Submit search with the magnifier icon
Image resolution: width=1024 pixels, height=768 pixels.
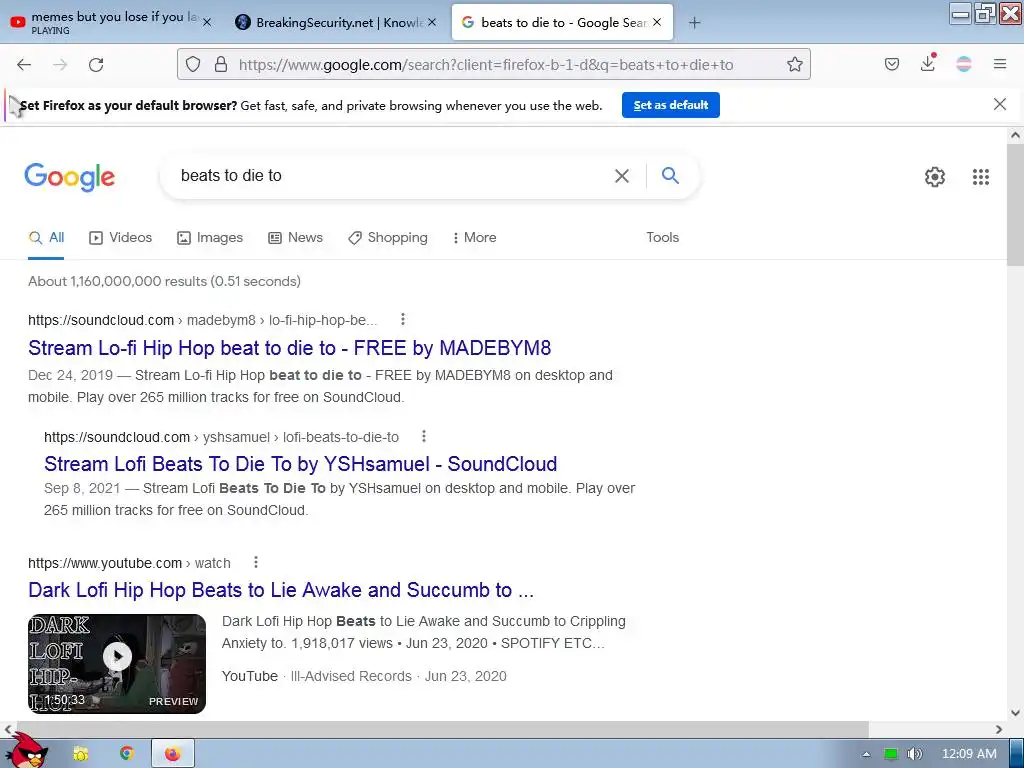click(x=670, y=175)
